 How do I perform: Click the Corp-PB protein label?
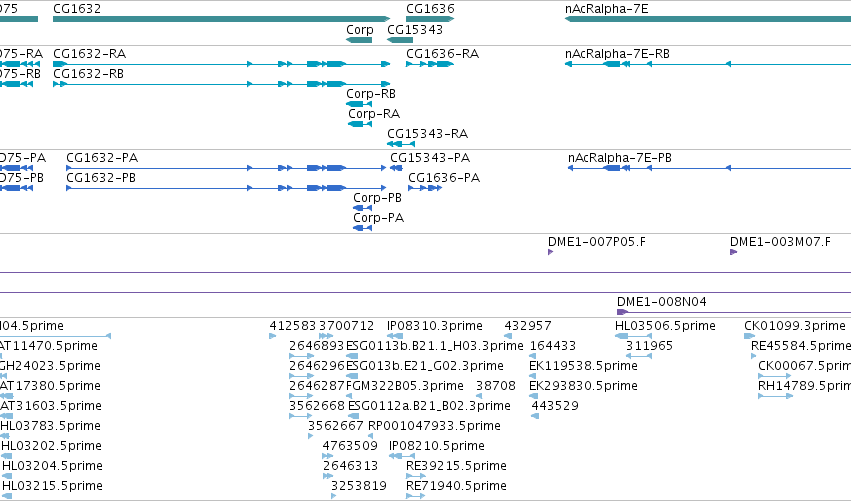click(377, 198)
